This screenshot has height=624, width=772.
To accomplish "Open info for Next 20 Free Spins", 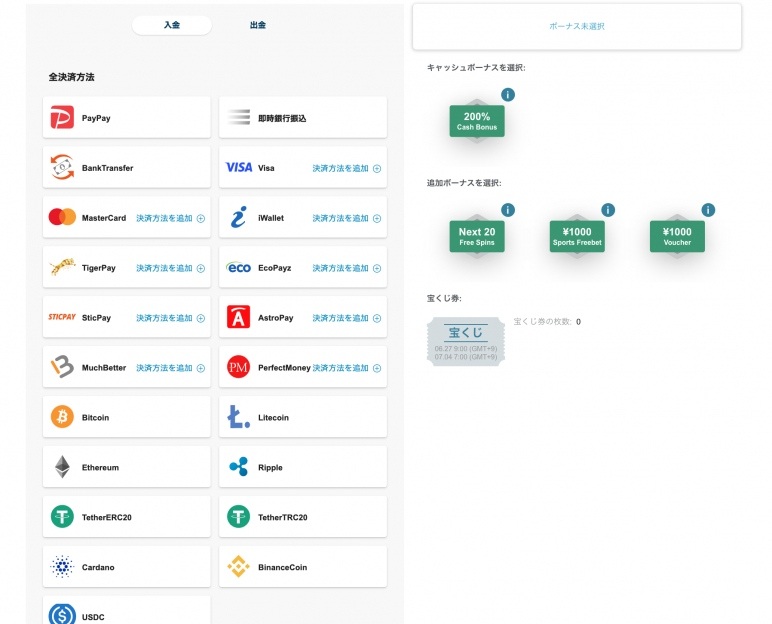I will coord(508,210).
